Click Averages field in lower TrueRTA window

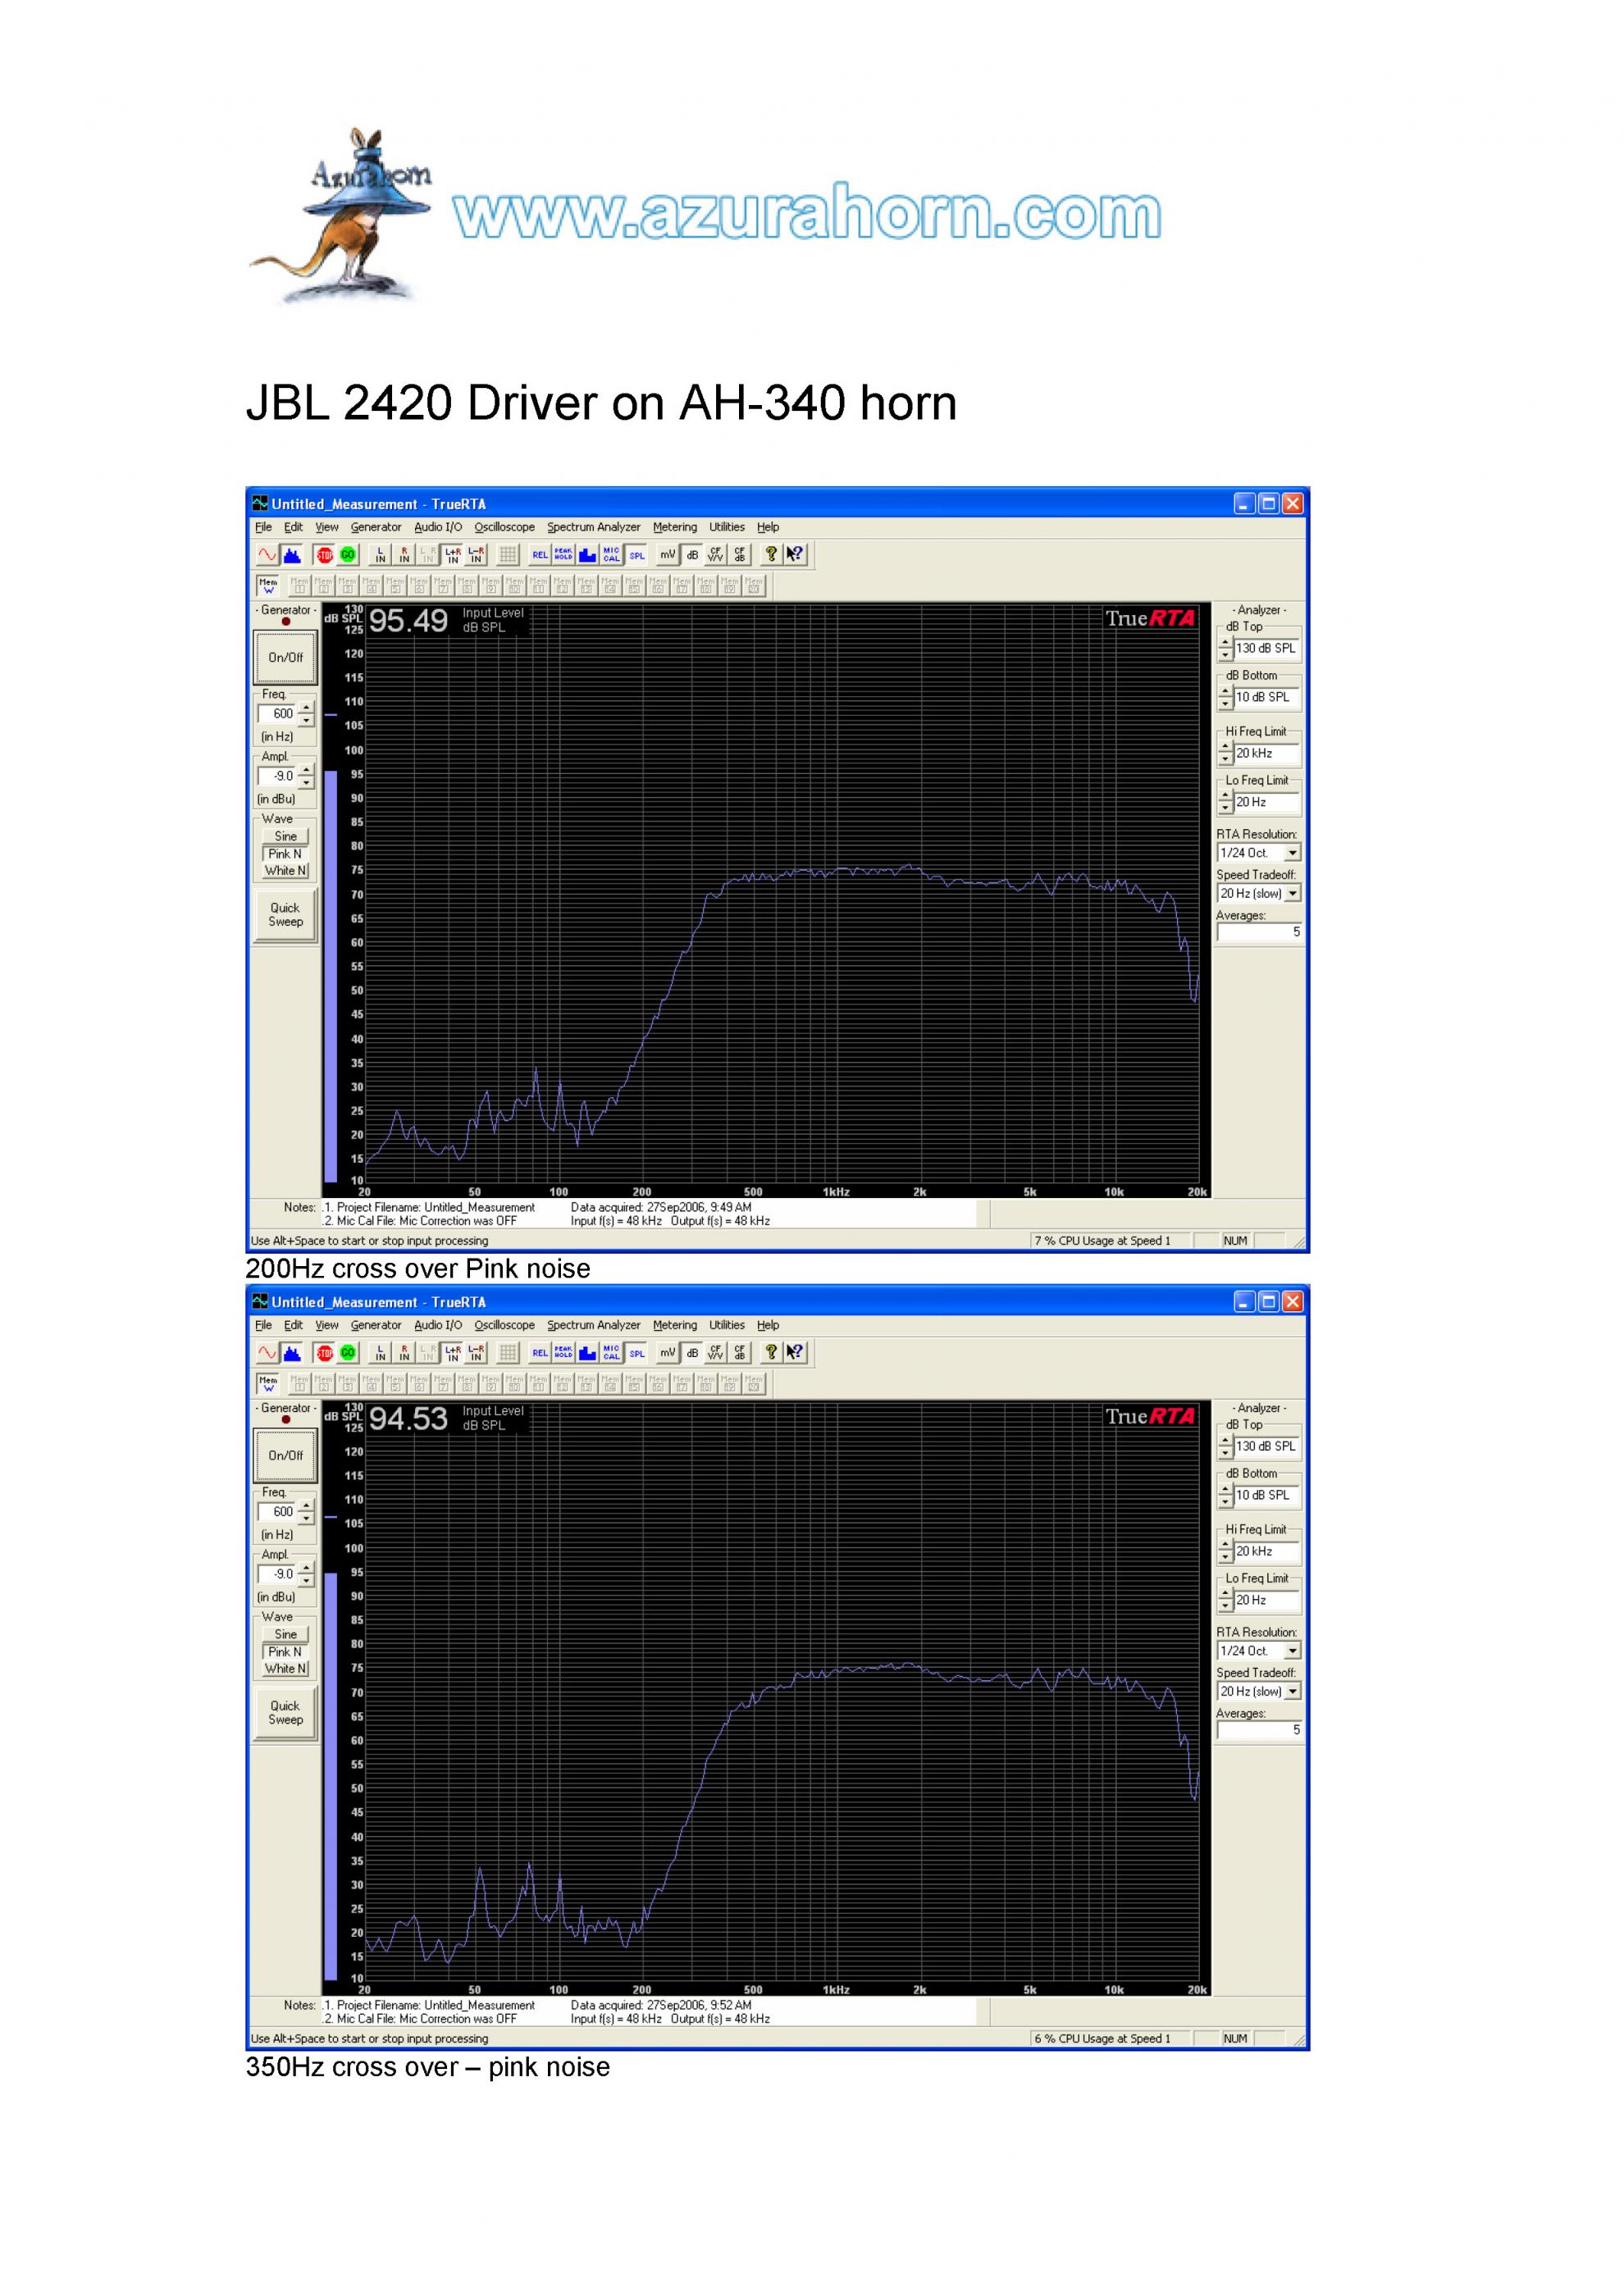tap(1259, 1730)
